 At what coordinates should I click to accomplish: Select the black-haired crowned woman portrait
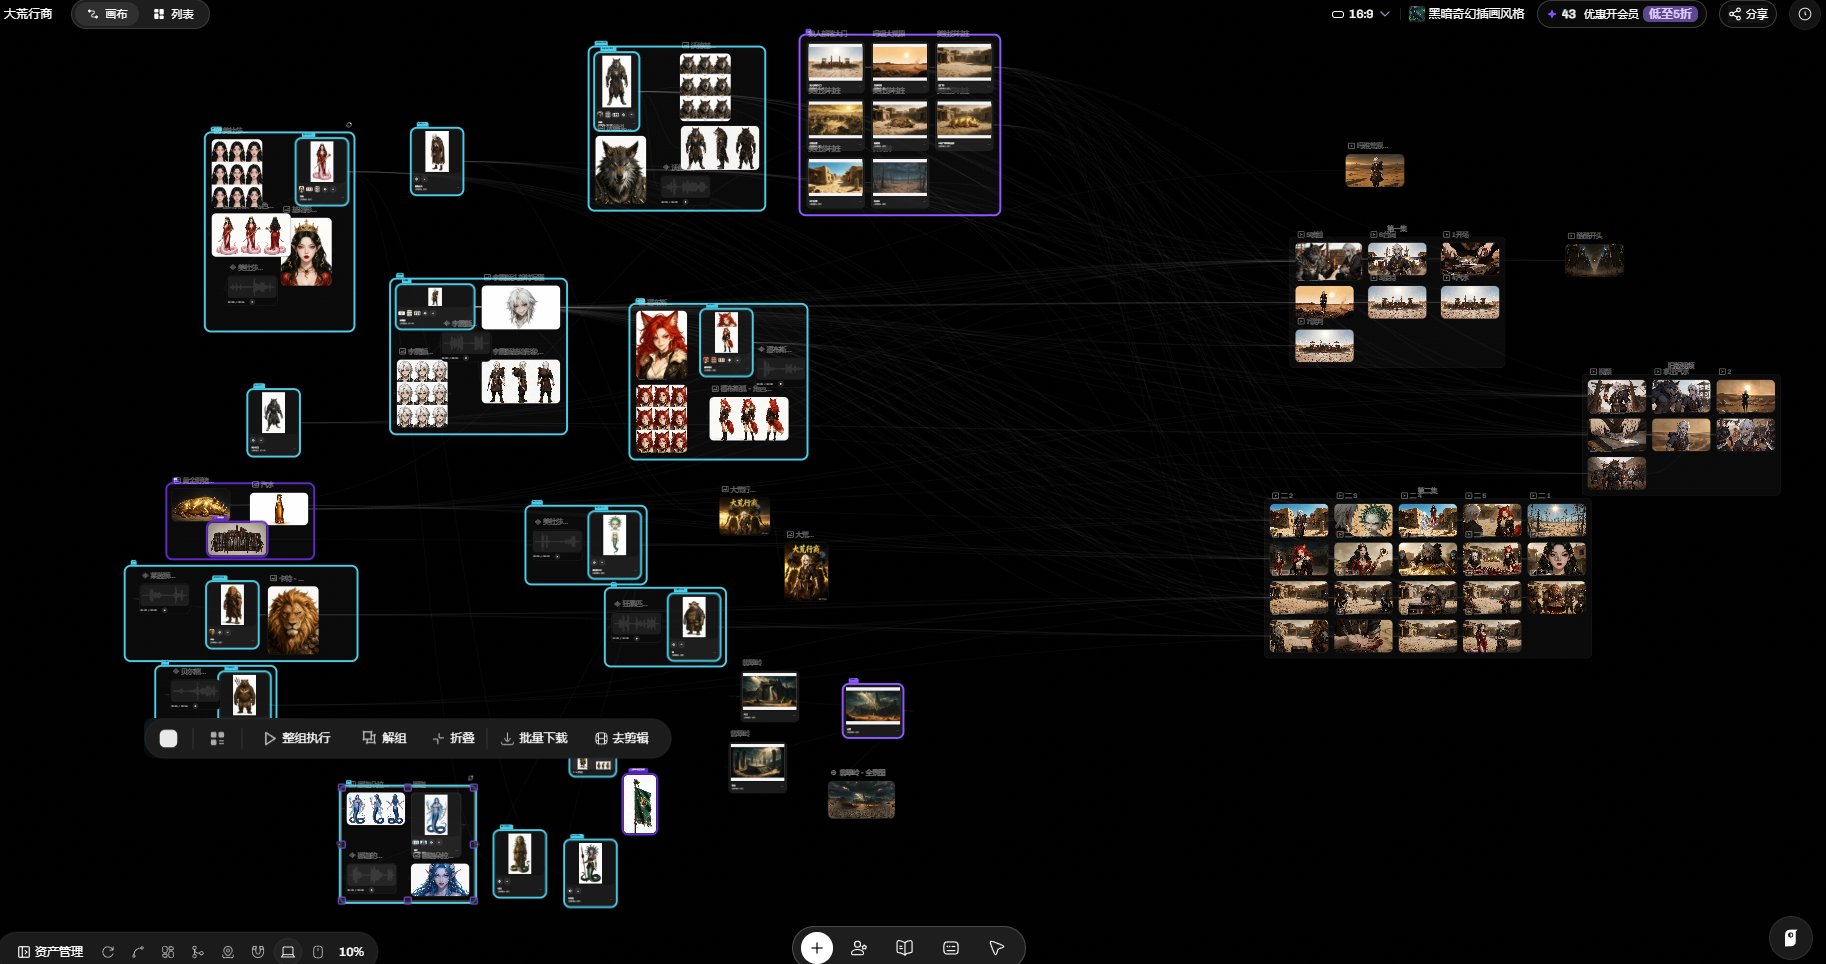pos(307,252)
